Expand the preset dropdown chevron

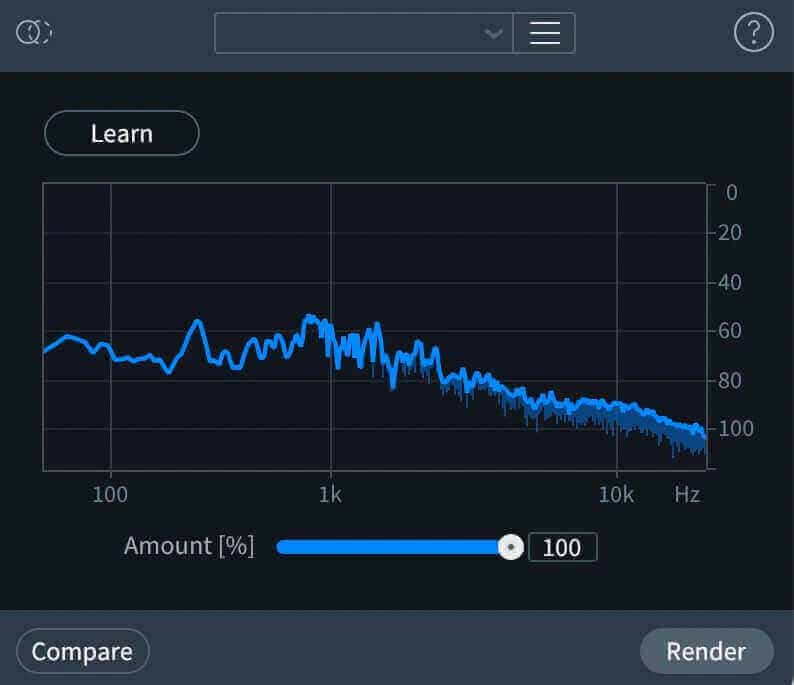[493, 33]
